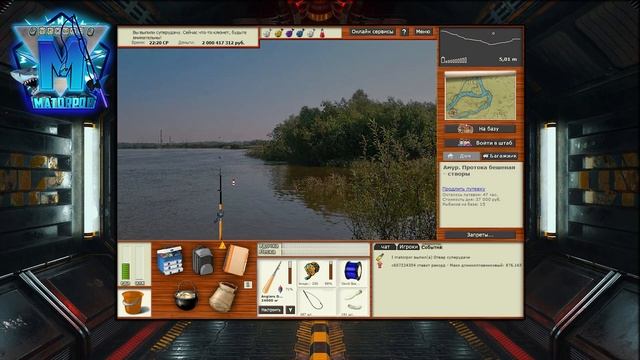Open the river map thumbnail
640x360 pixels.
point(480,96)
